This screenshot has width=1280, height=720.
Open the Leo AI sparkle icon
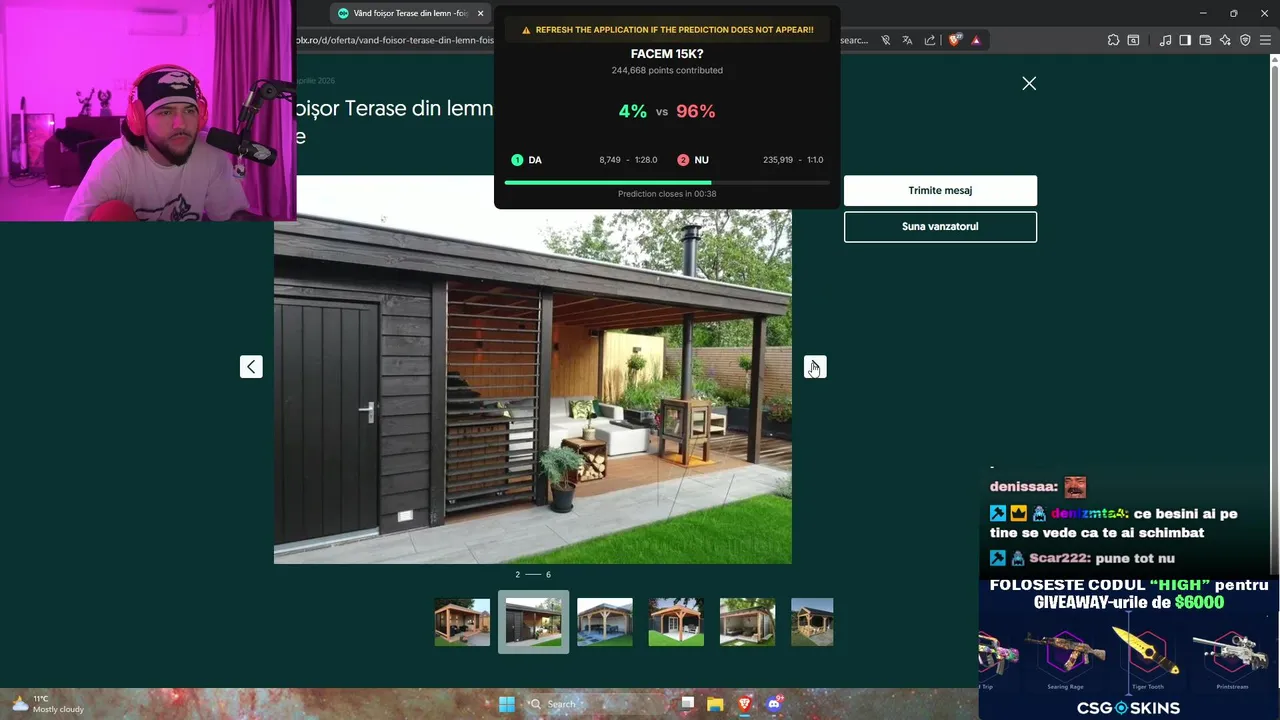1225,40
